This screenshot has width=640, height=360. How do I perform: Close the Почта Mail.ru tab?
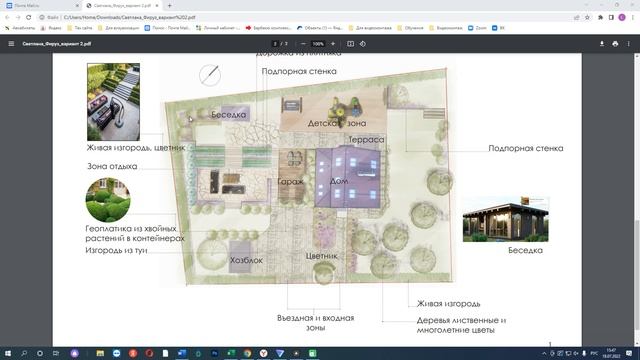tap(77, 6)
